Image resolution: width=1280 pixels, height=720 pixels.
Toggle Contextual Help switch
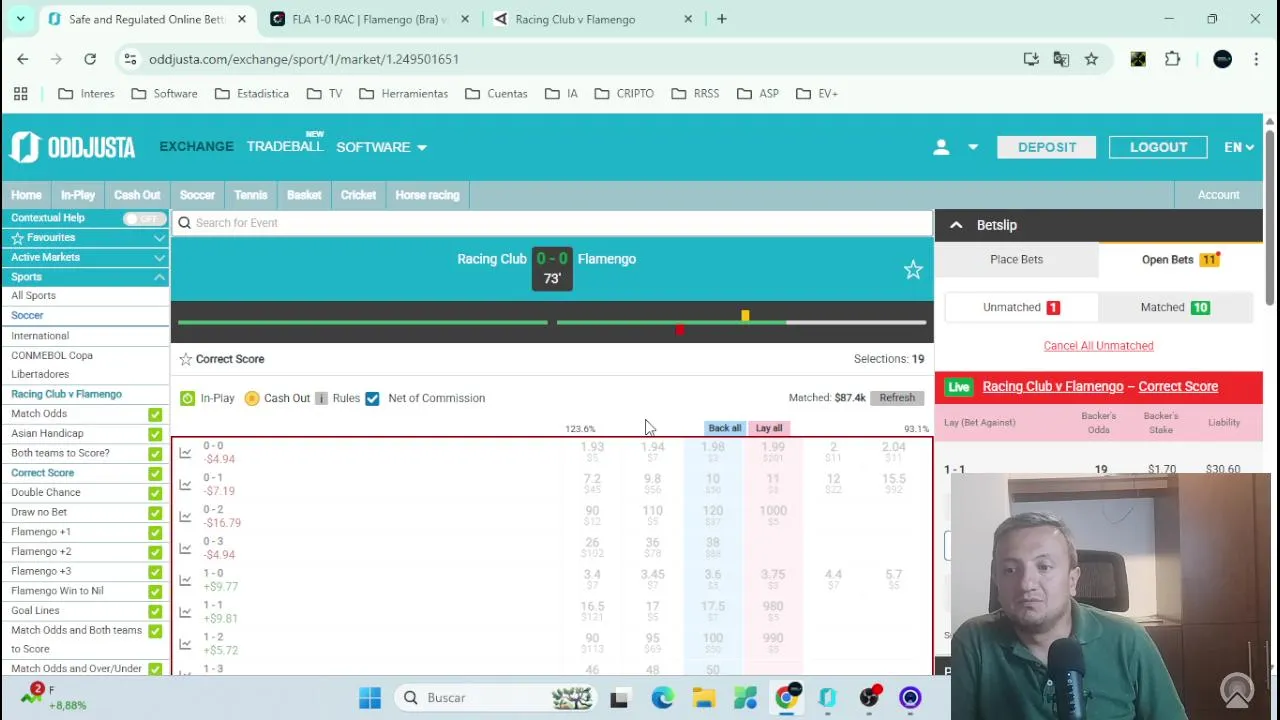144,218
